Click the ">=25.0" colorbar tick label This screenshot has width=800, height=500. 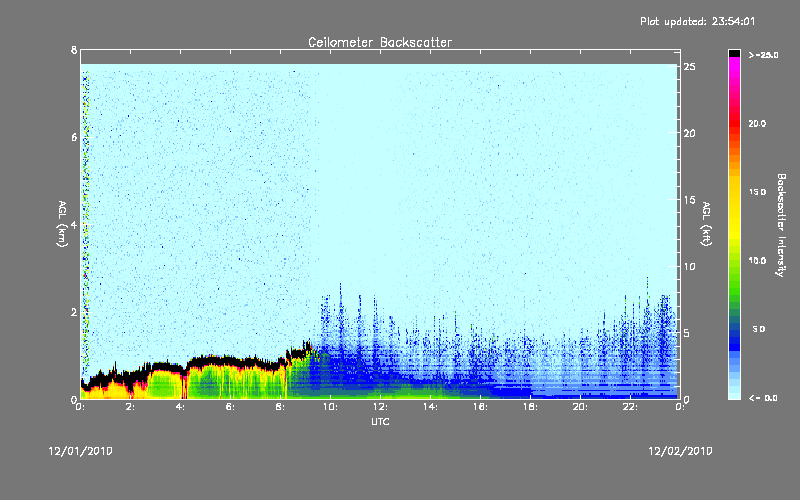click(763, 55)
